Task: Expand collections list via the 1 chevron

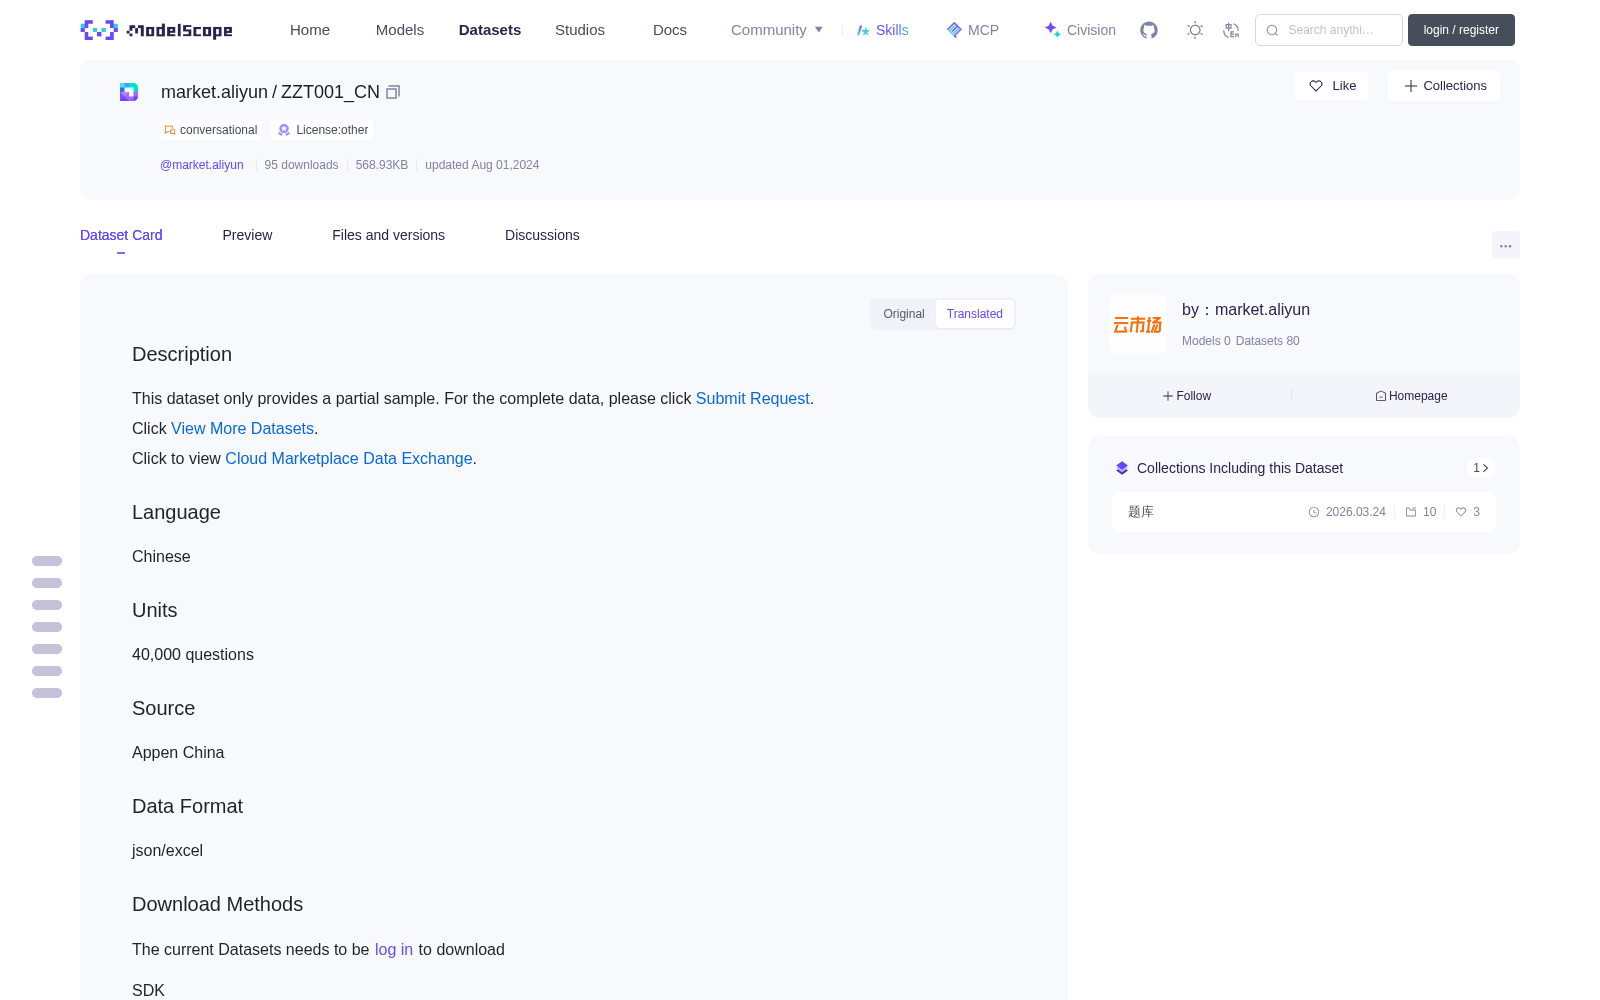Action: (x=1481, y=468)
